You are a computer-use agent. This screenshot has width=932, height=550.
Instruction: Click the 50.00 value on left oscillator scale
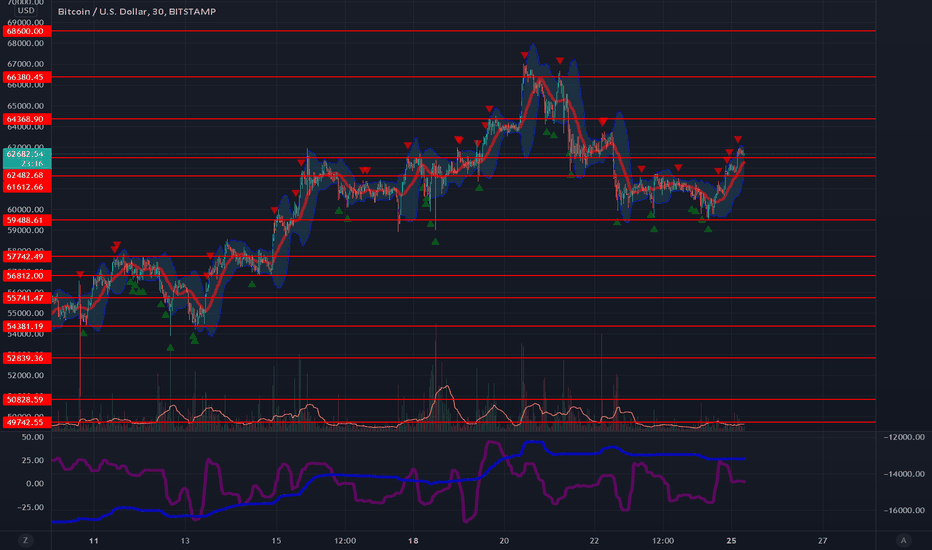pyautogui.click(x=33, y=437)
